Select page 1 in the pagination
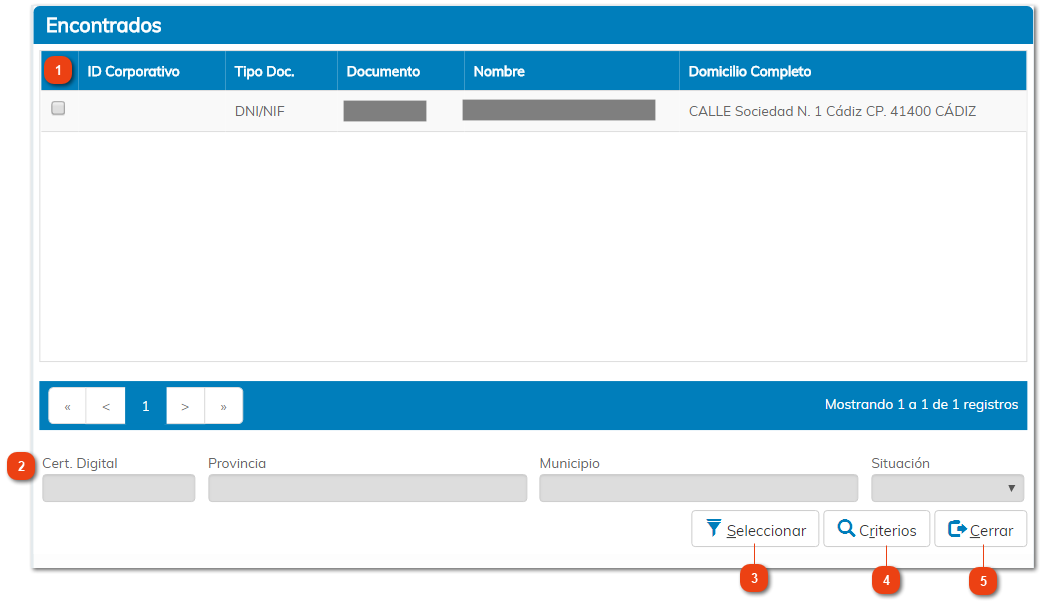 (145, 406)
